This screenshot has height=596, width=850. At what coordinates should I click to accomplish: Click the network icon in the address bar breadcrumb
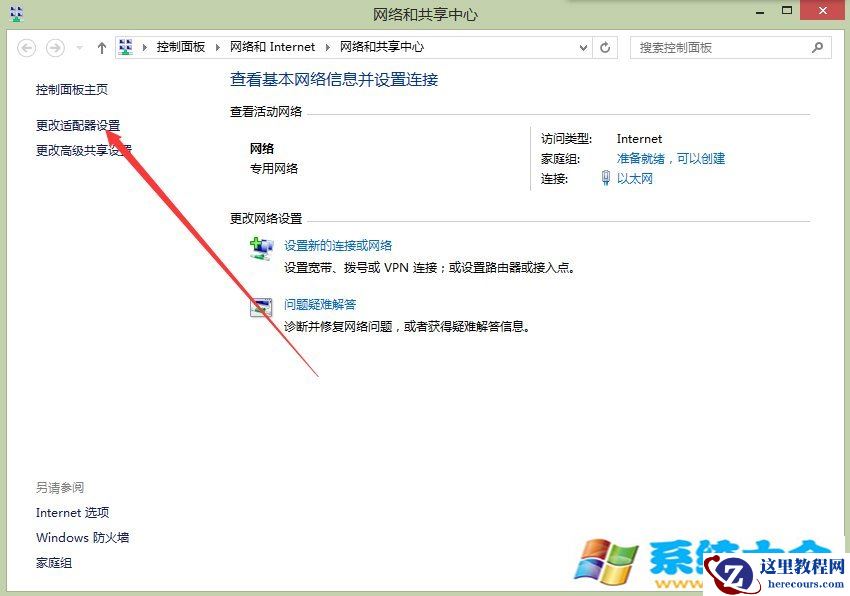click(x=125, y=46)
